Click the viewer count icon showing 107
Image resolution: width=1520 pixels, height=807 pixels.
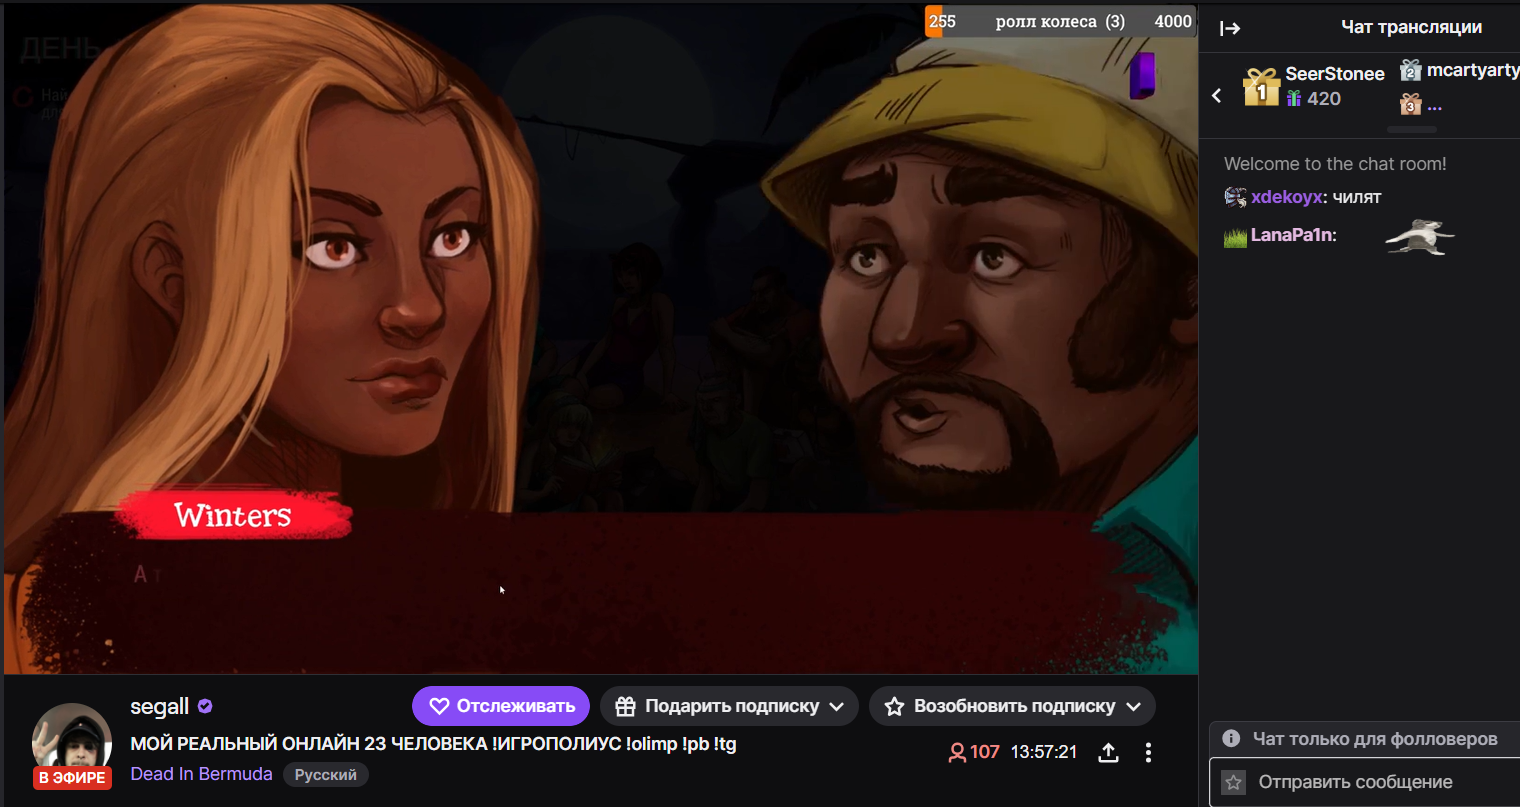click(x=957, y=752)
